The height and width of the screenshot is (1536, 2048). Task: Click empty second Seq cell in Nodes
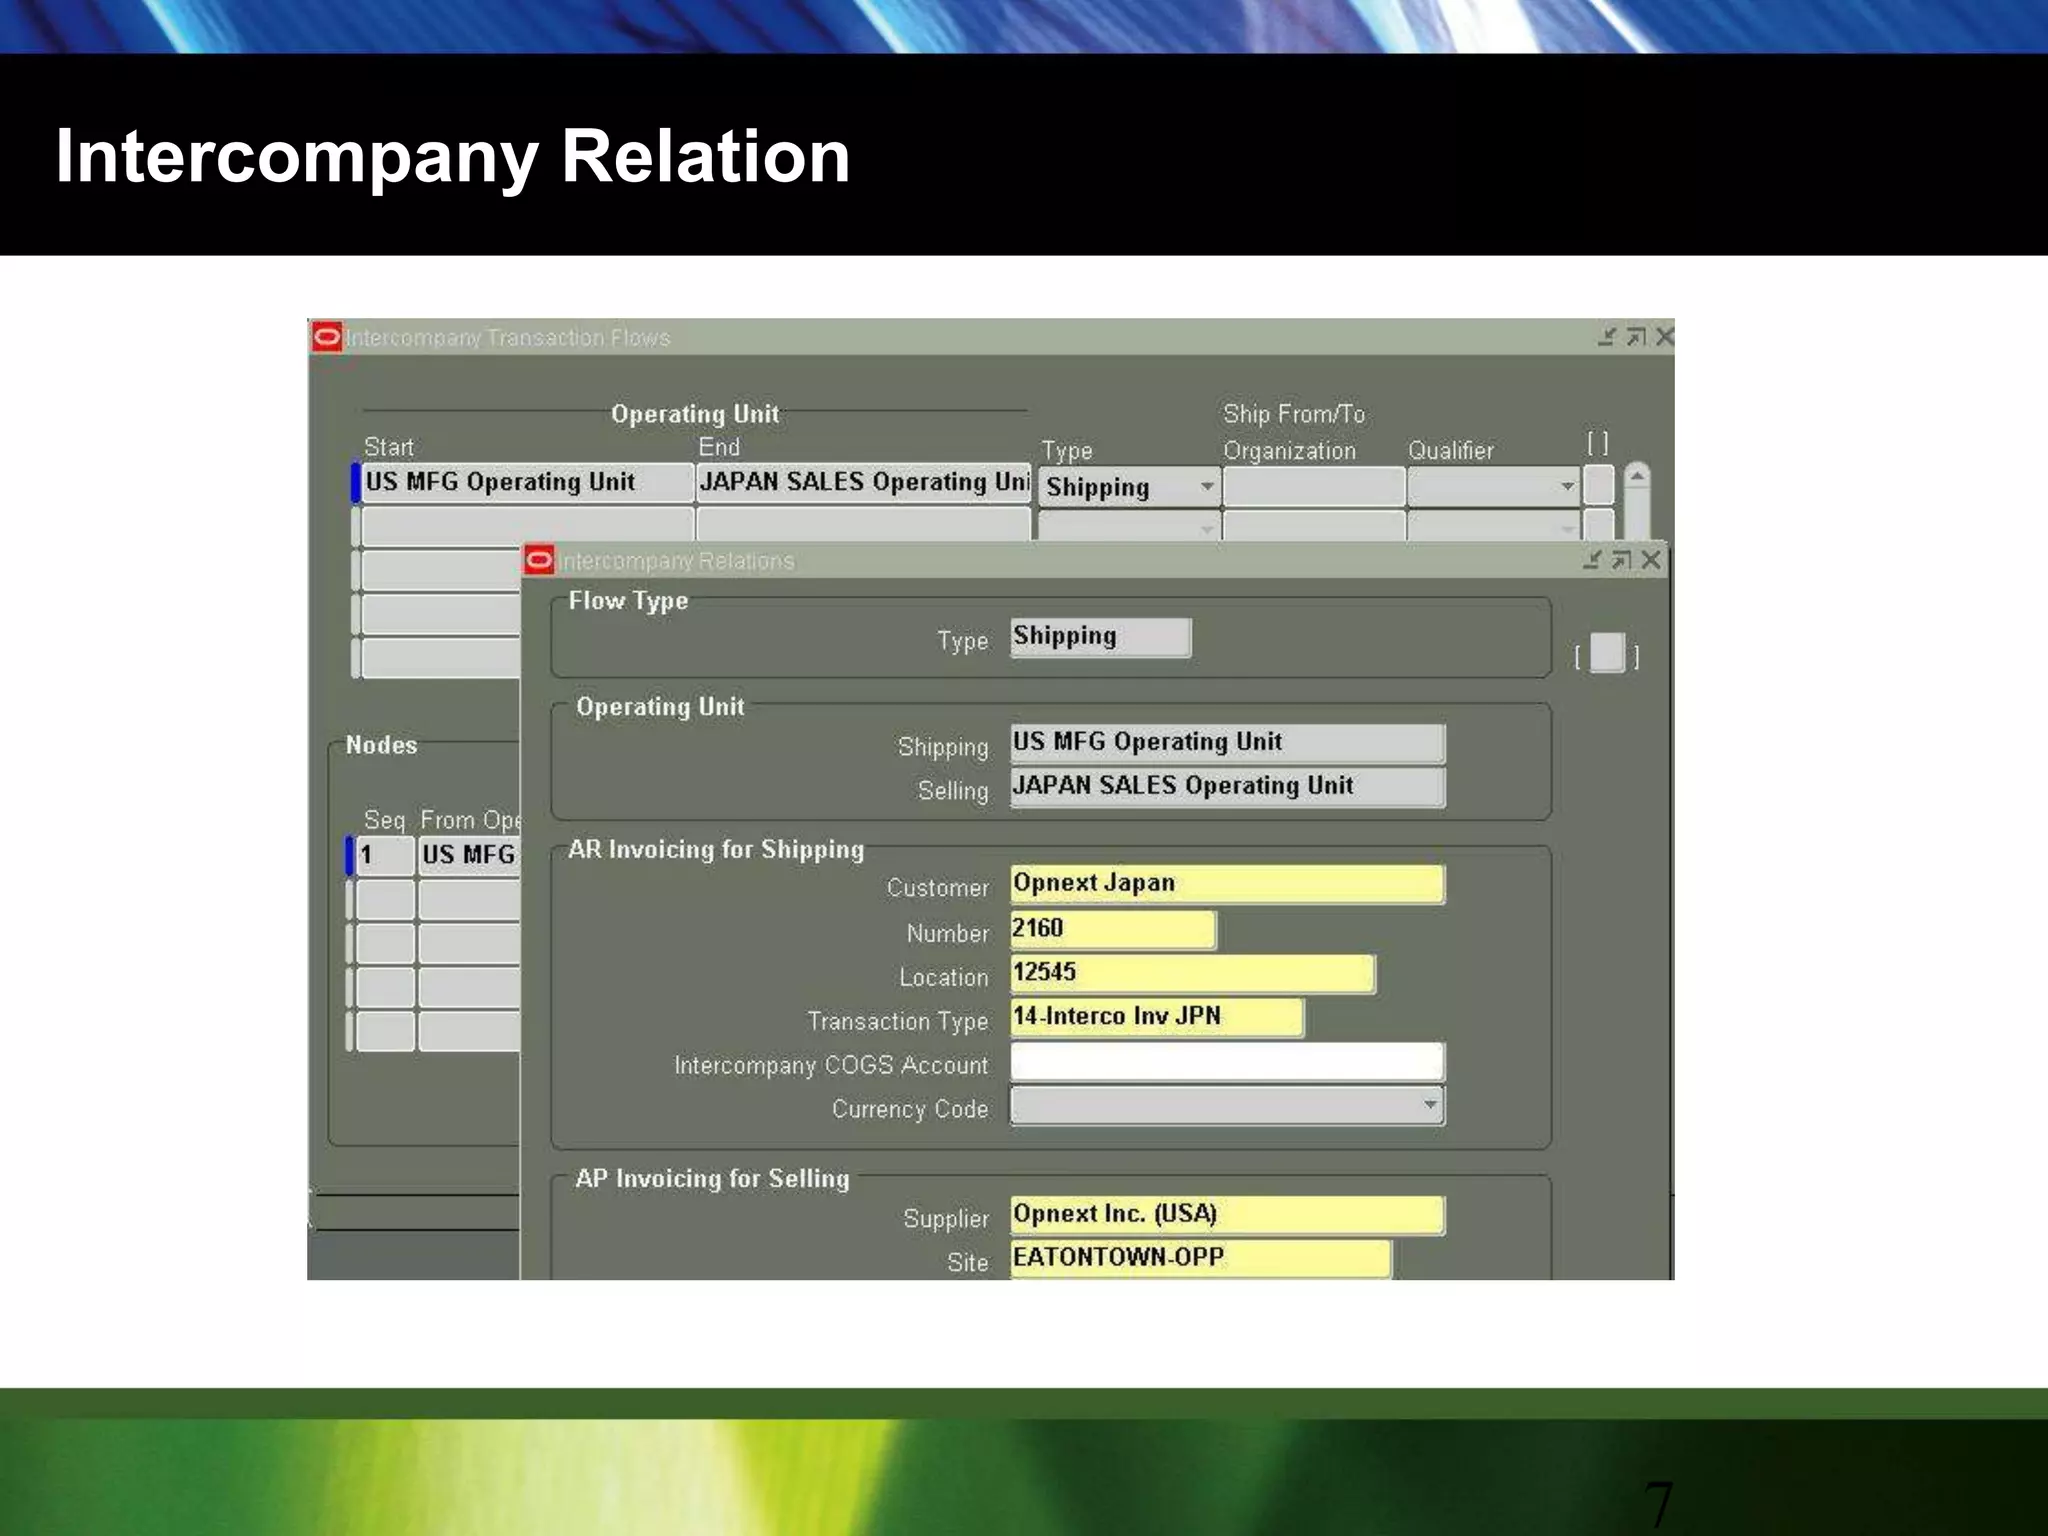pyautogui.click(x=385, y=900)
